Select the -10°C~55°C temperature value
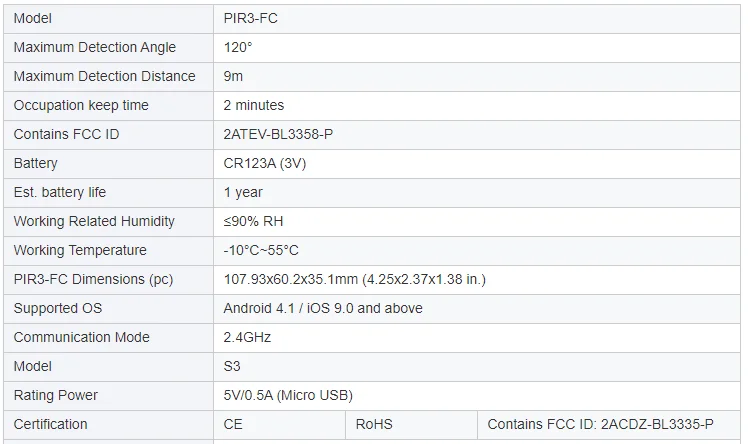The image size is (750, 444). pos(261,250)
